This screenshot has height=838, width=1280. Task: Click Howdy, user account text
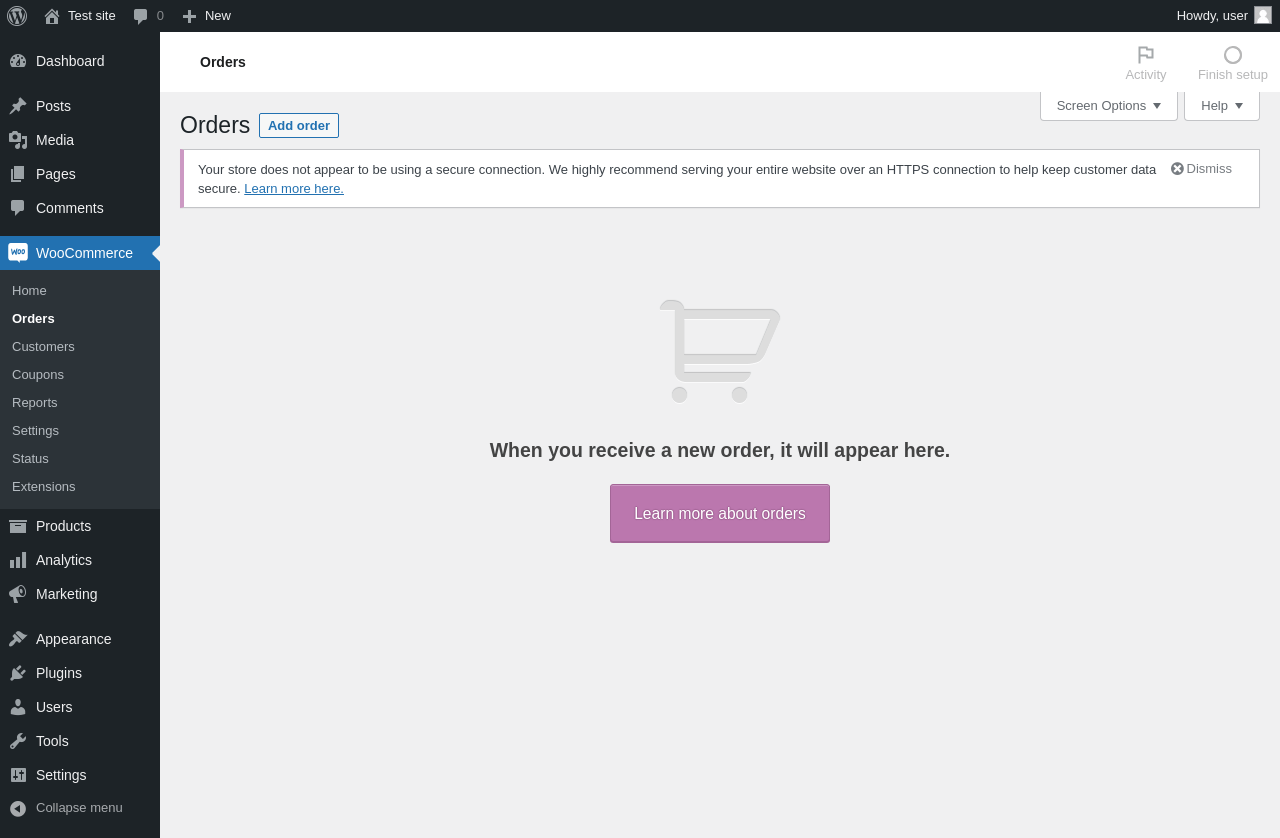pyautogui.click(x=1212, y=16)
